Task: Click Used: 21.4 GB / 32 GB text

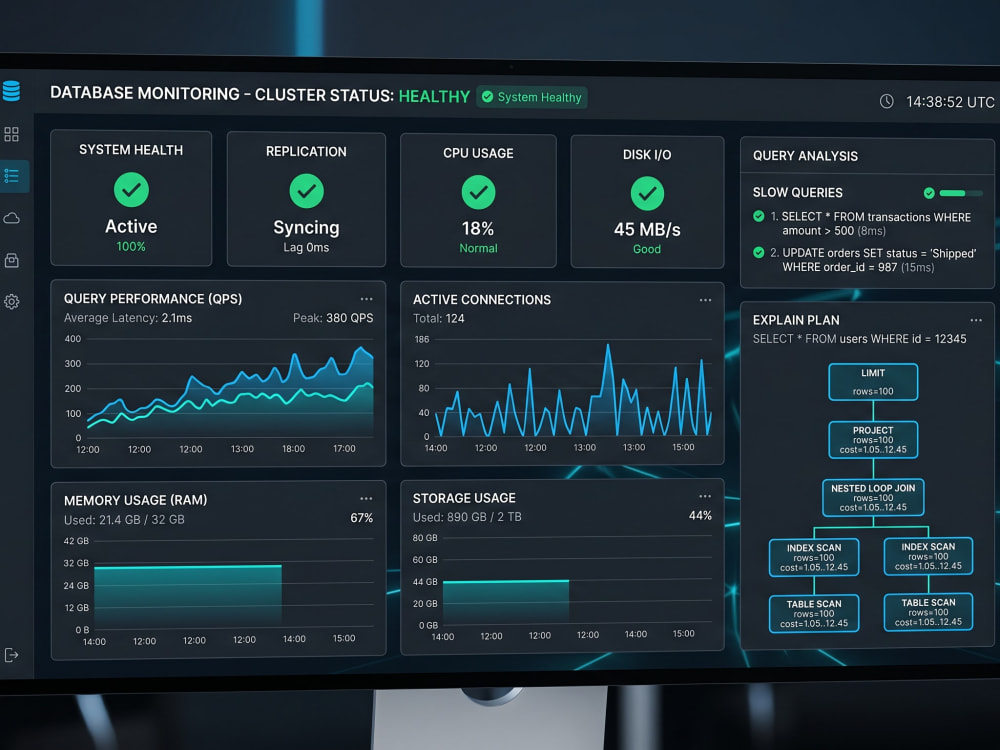Action: [x=124, y=520]
